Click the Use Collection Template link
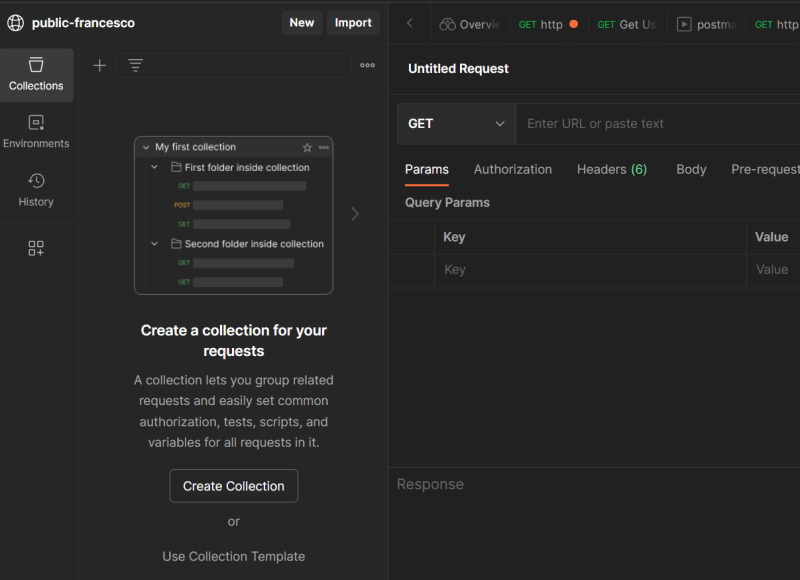 (x=234, y=556)
